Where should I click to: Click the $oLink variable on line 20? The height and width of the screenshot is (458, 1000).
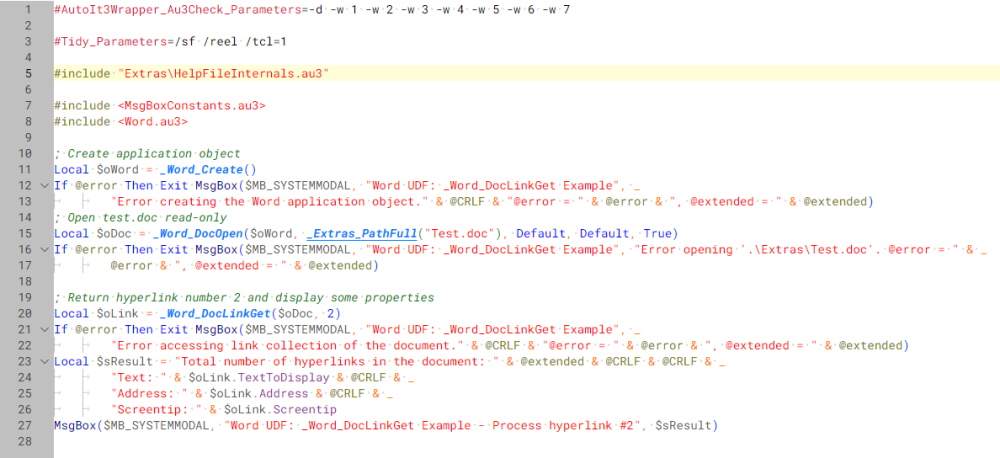click(117, 313)
